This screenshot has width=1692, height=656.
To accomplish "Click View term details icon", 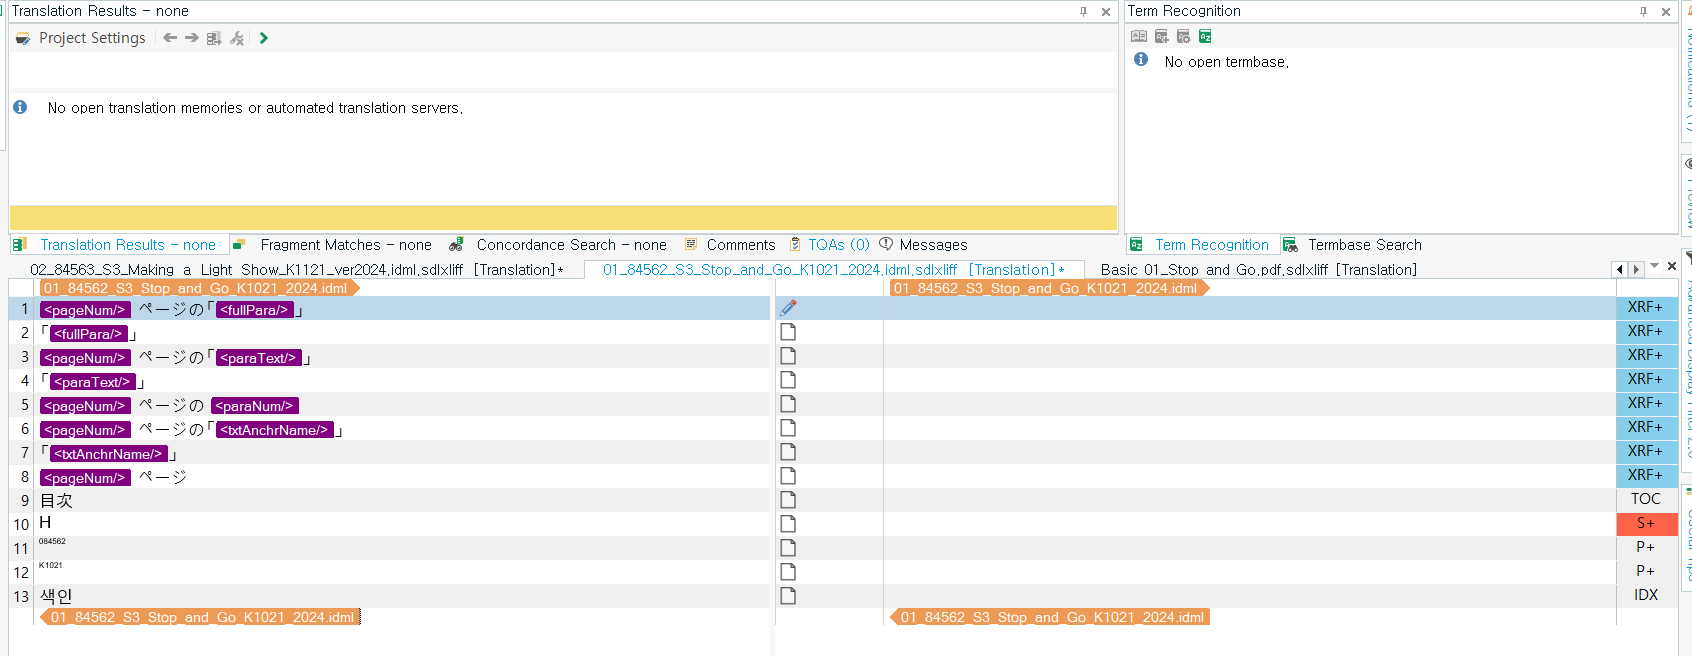I will pos(1139,36).
